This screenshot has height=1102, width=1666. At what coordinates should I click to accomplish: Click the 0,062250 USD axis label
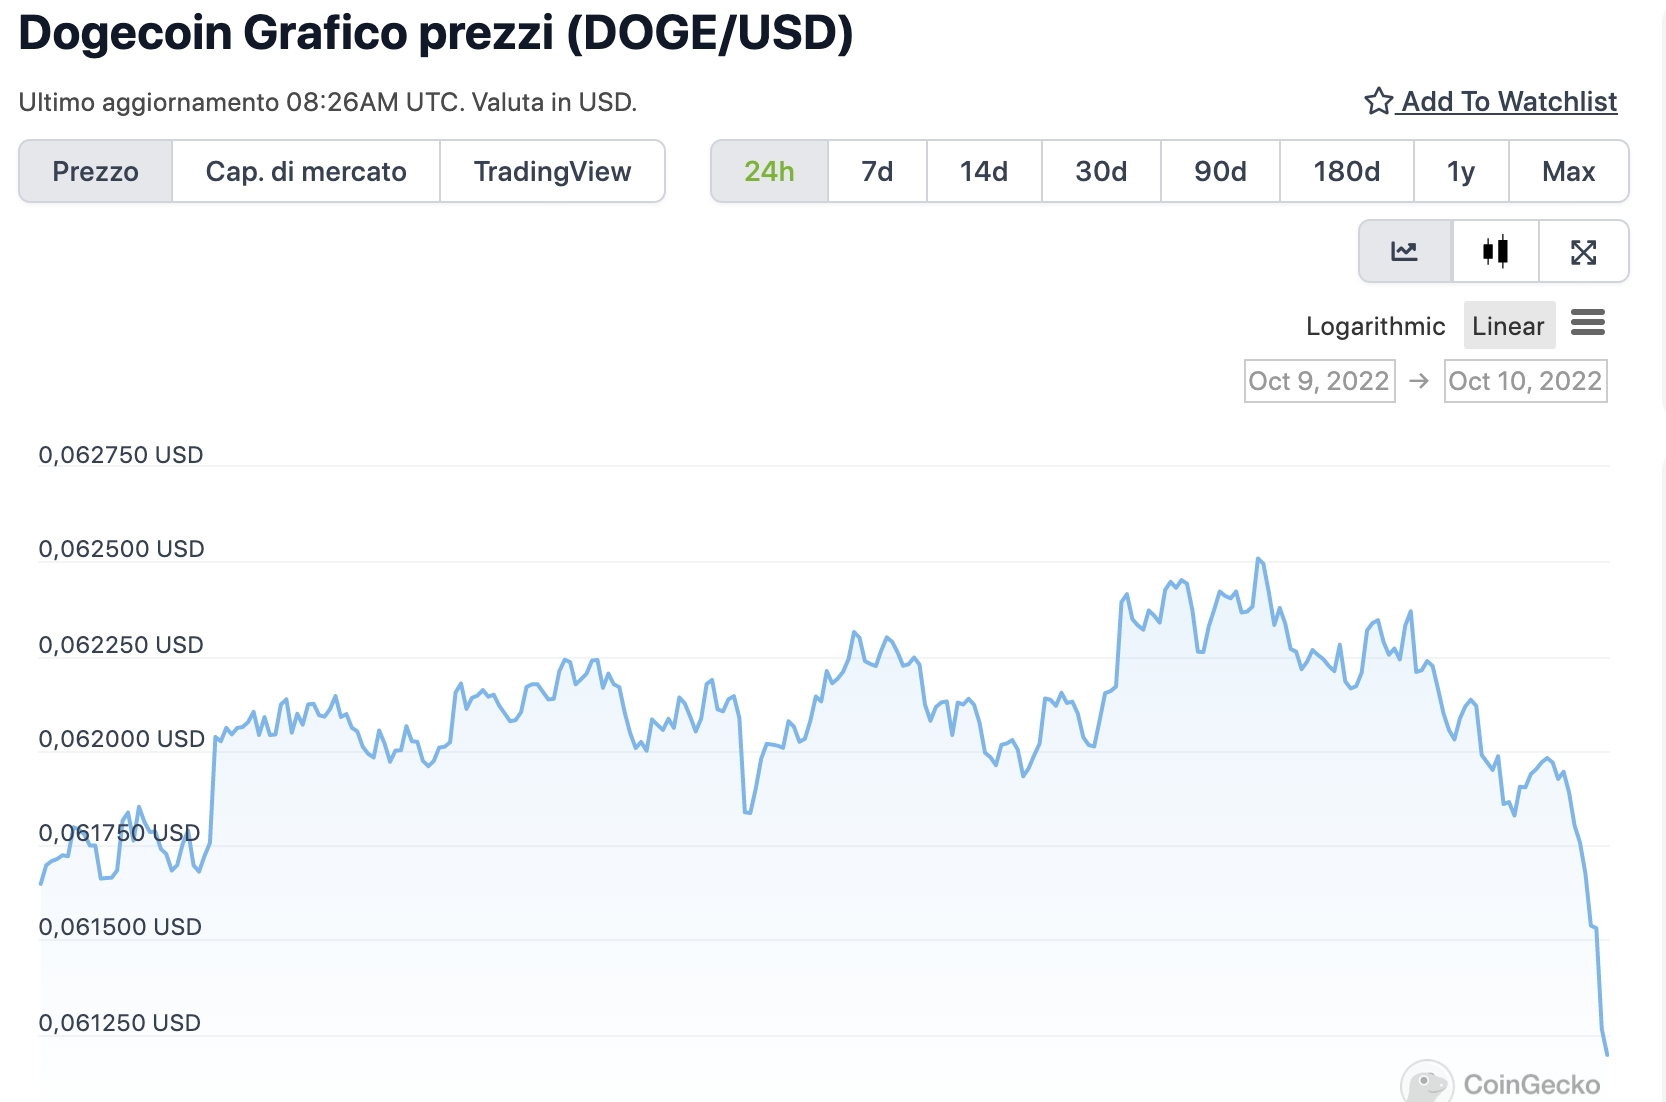coord(121,645)
